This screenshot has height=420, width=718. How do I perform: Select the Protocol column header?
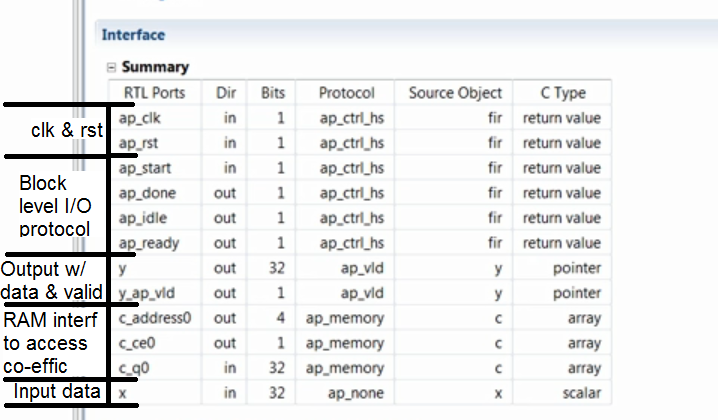click(x=347, y=93)
